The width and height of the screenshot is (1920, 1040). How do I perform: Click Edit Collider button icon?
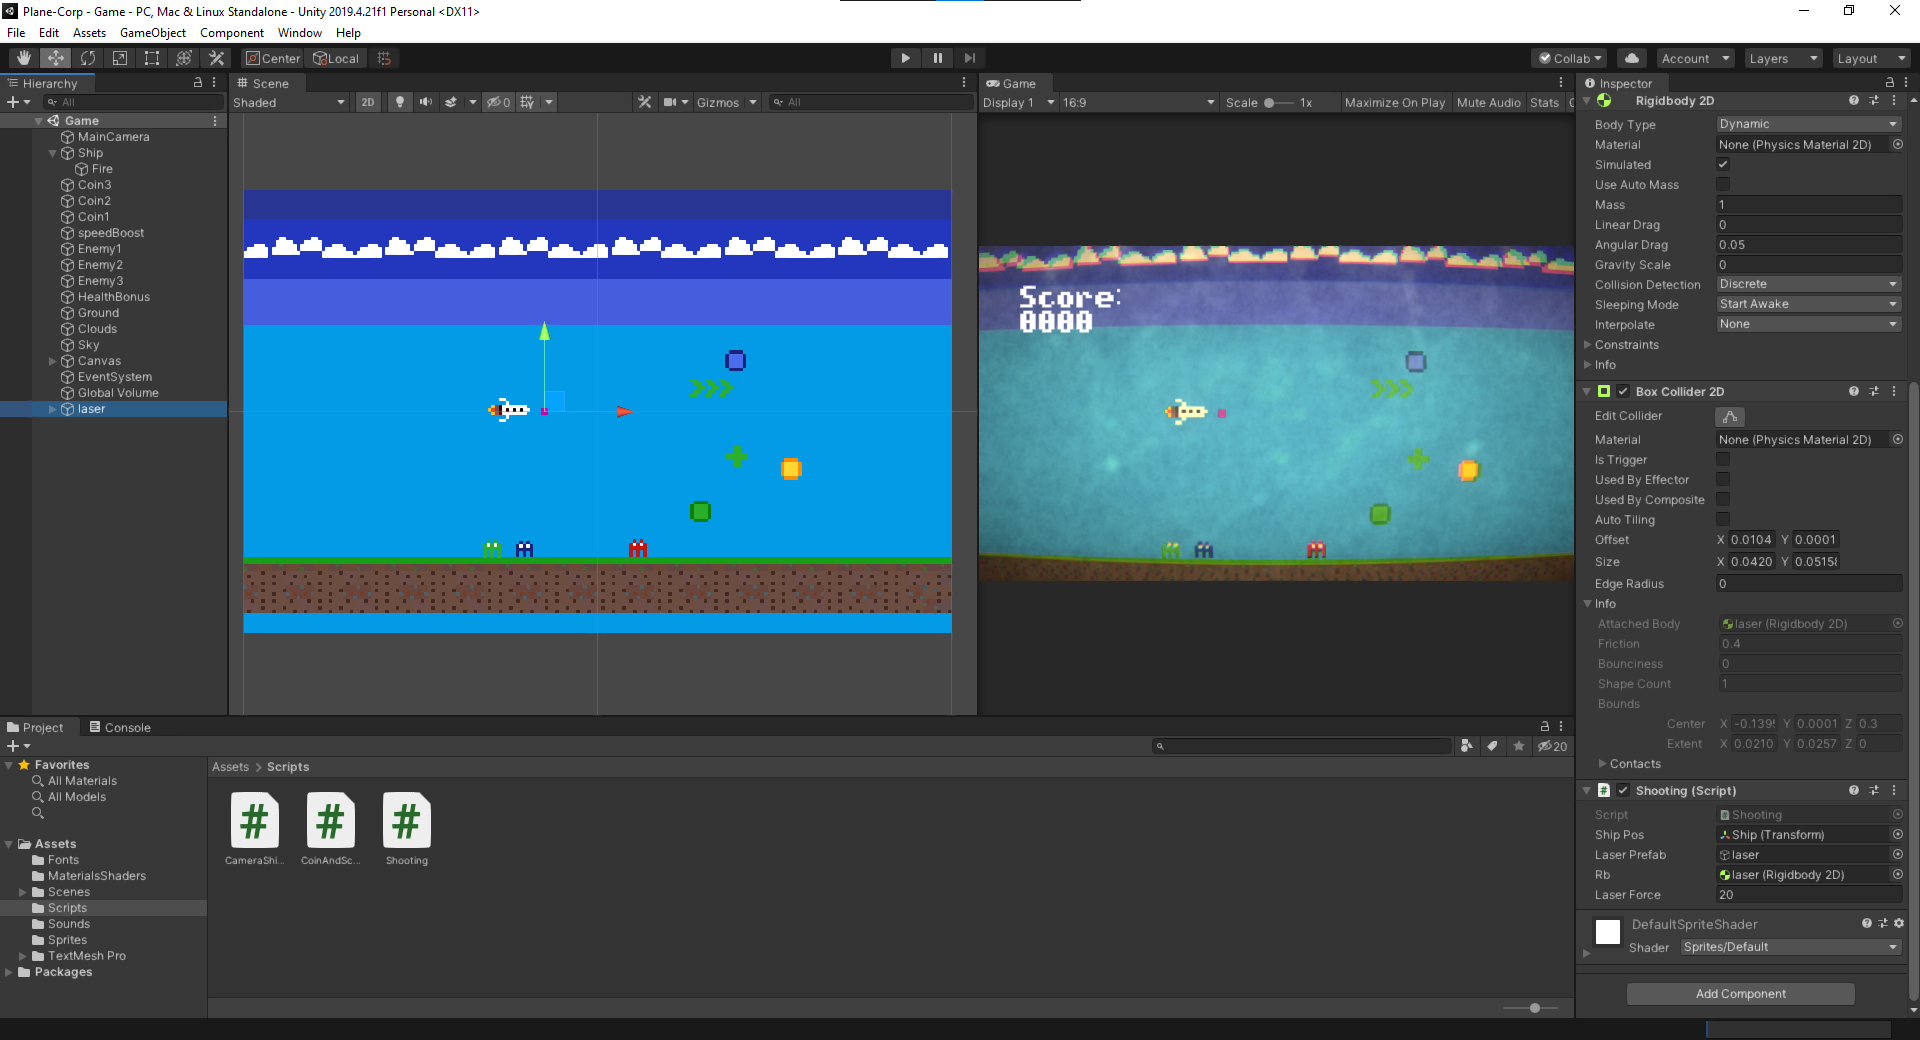pos(1730,416)
